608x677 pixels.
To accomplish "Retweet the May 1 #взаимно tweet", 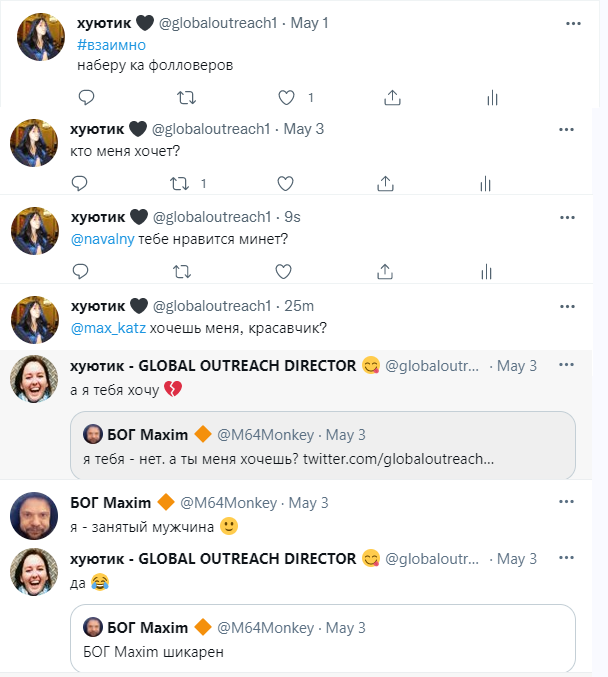I will pos(186,97).
